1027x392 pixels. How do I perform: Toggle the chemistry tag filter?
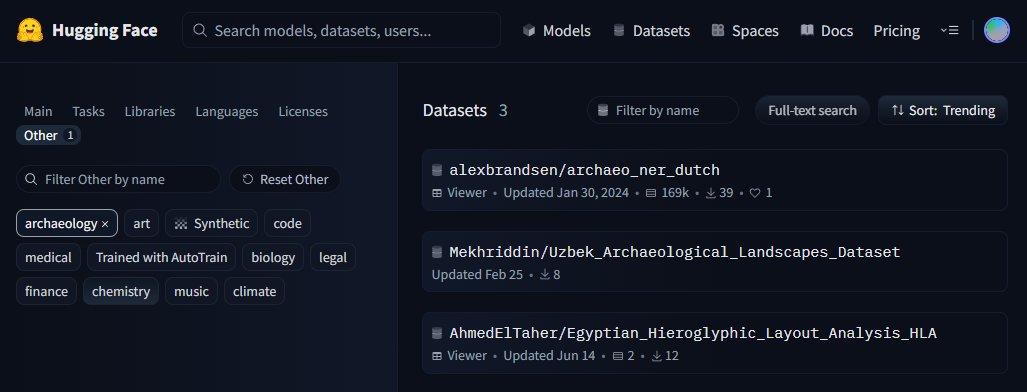(x=121, y=291)
